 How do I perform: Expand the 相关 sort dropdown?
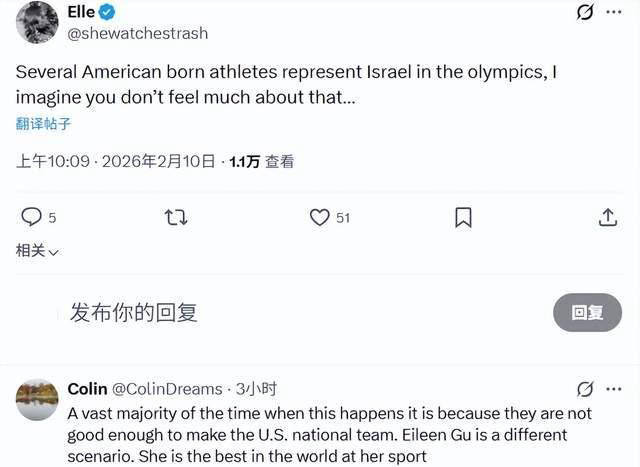click(x=37, y=251)
